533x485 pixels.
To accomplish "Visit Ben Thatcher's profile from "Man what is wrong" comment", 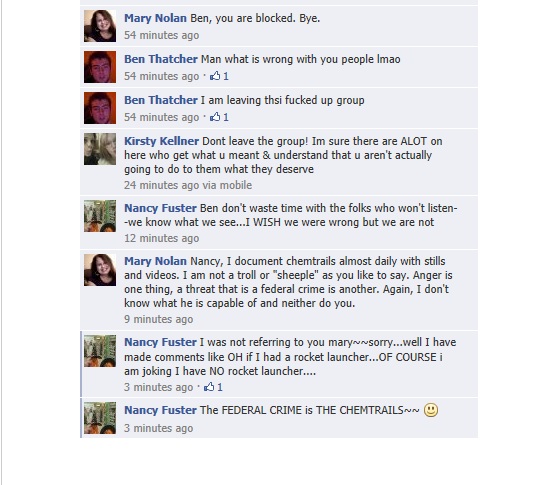I will click(x=161, y=59).
